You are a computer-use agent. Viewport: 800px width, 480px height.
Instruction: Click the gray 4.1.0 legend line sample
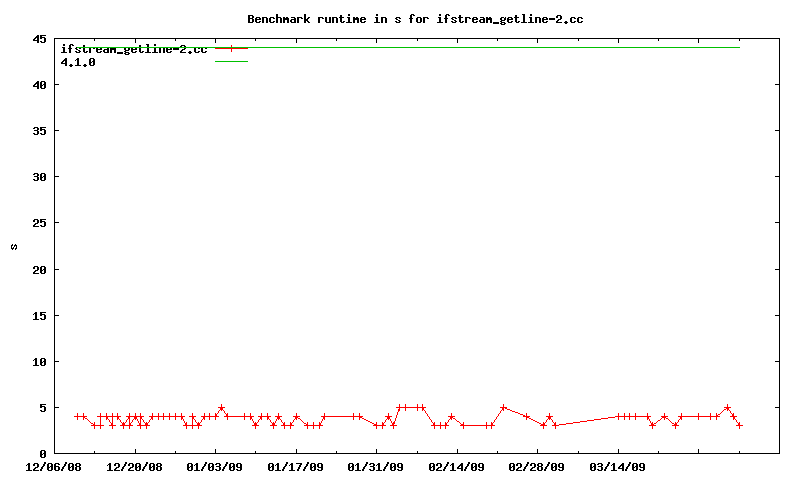(231, 62)
